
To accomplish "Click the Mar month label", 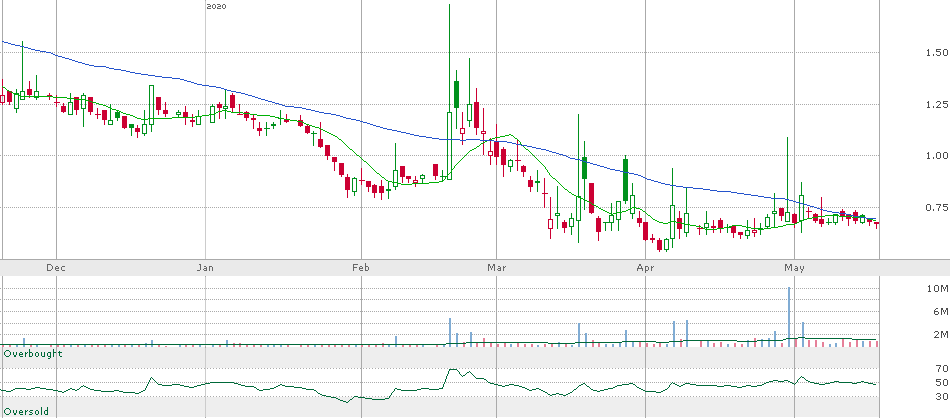I will click(497, 268).
